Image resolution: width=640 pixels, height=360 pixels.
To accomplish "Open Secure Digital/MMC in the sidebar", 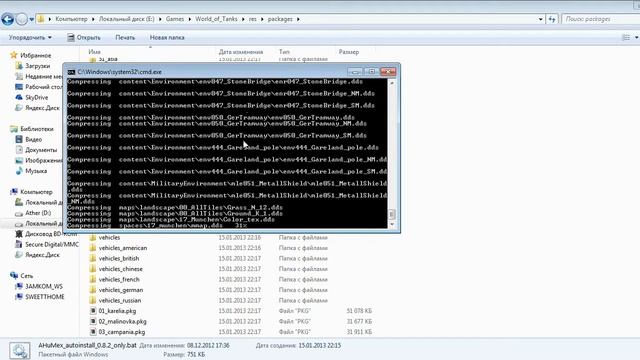I will [x=52, y=244].
